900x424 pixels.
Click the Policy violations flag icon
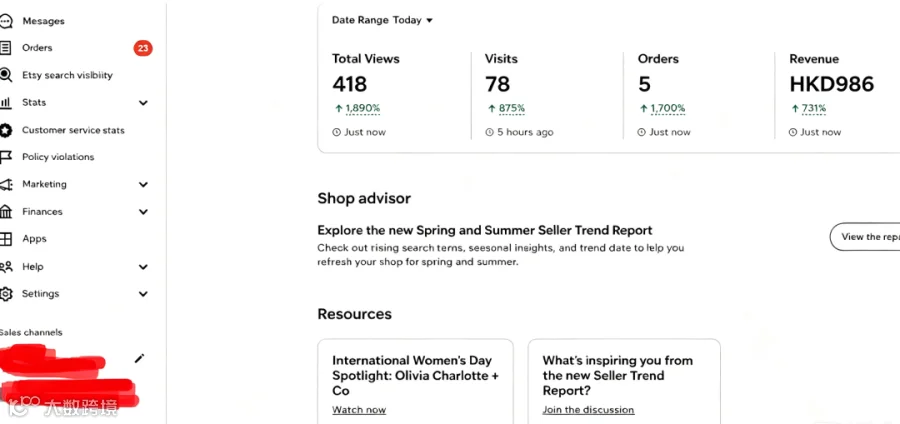pyautogui.click(x=5, y=157)
